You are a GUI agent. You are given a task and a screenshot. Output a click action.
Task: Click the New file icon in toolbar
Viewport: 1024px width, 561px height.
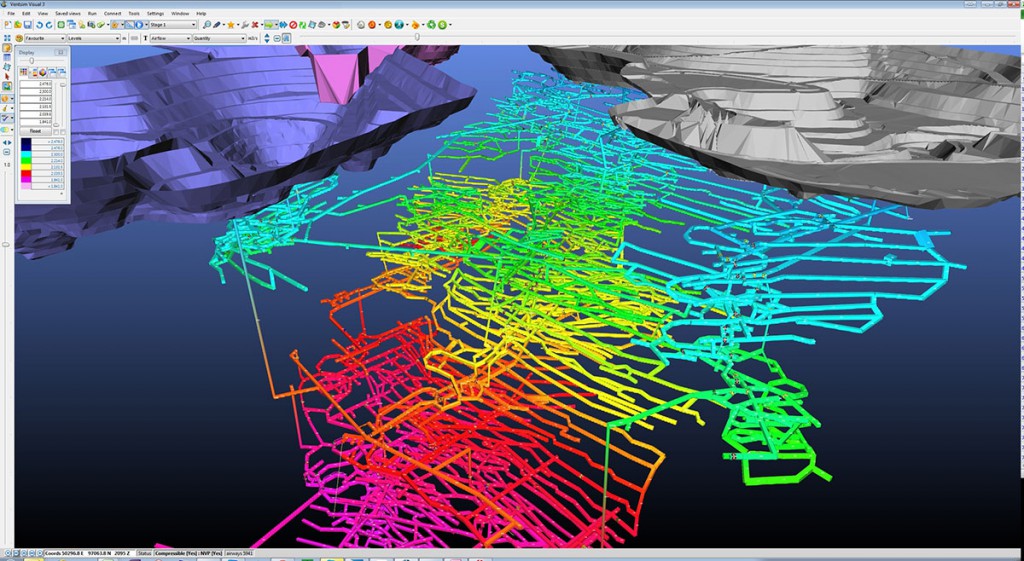(x=8, y=25)
